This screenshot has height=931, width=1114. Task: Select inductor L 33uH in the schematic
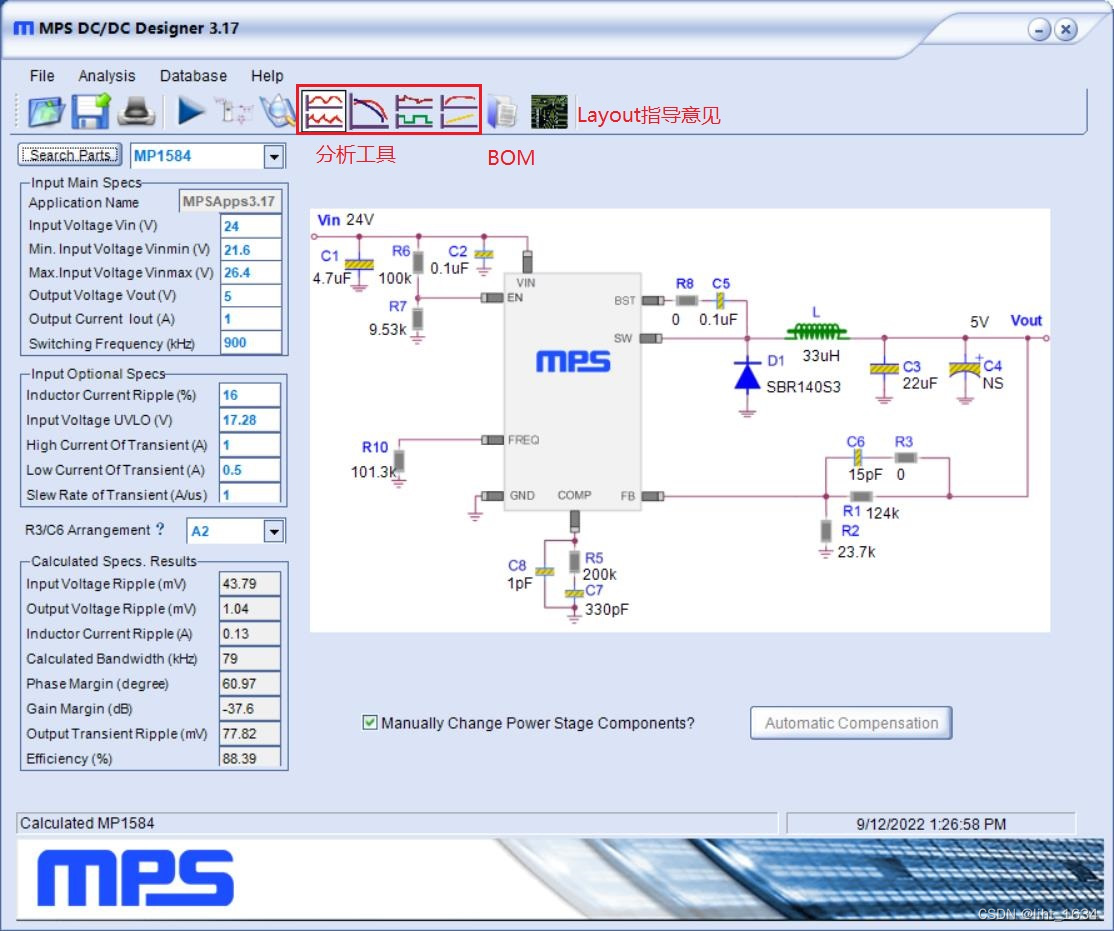[x=817, y=331]
